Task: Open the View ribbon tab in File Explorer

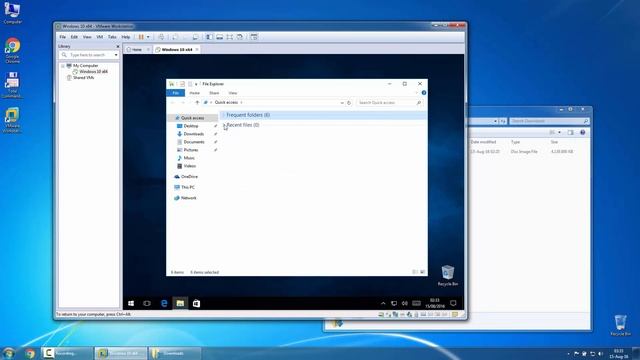Action: click(233, 93)
